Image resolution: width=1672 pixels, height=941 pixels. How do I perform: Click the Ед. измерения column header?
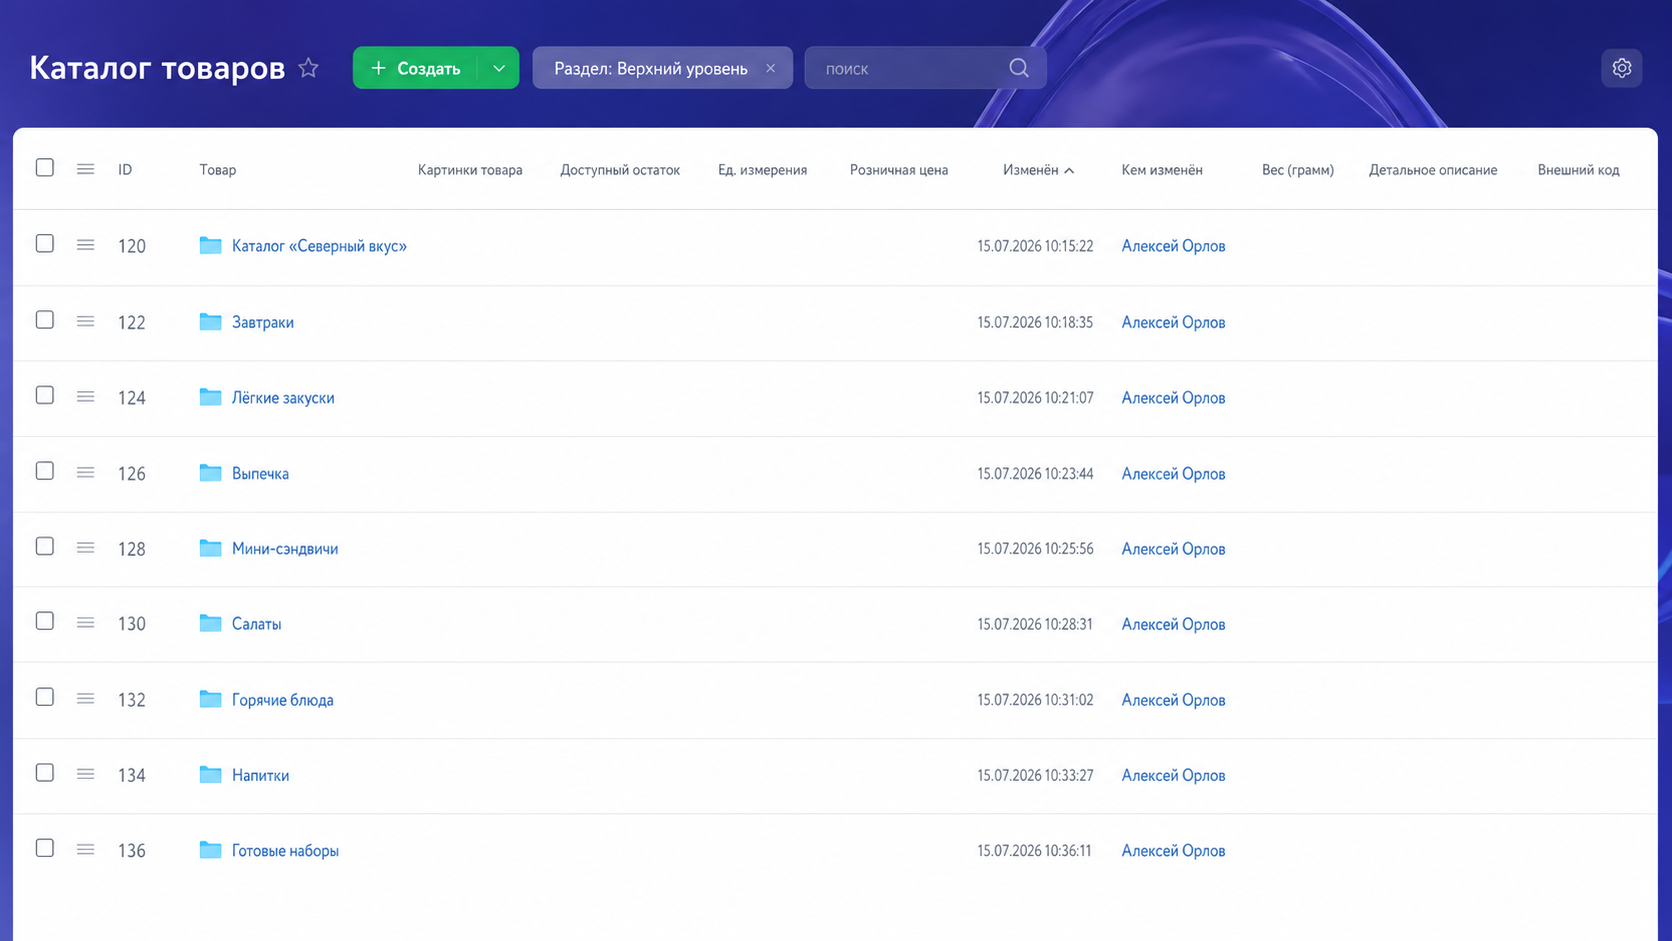(762, 170)
